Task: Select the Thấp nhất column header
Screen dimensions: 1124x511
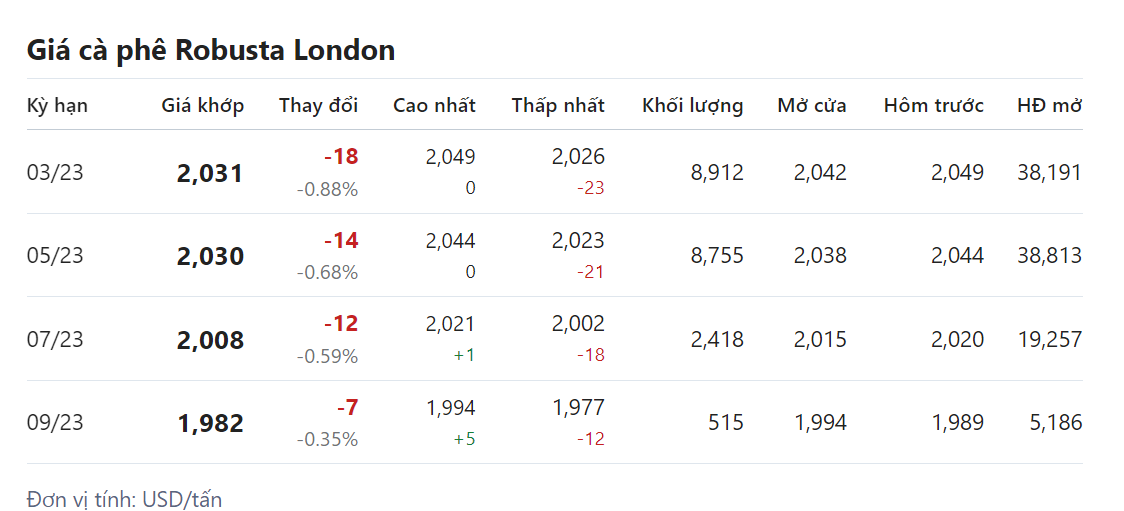Action: pyautogui.click(x=558, y=105)
